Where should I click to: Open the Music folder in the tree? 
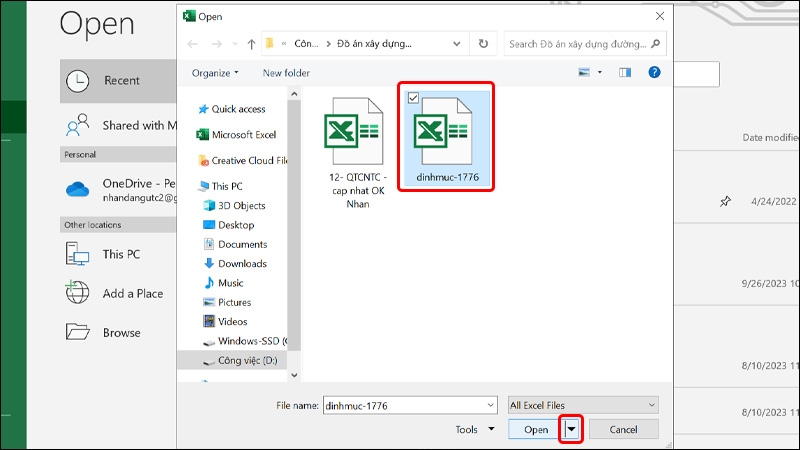click(223, 283)
